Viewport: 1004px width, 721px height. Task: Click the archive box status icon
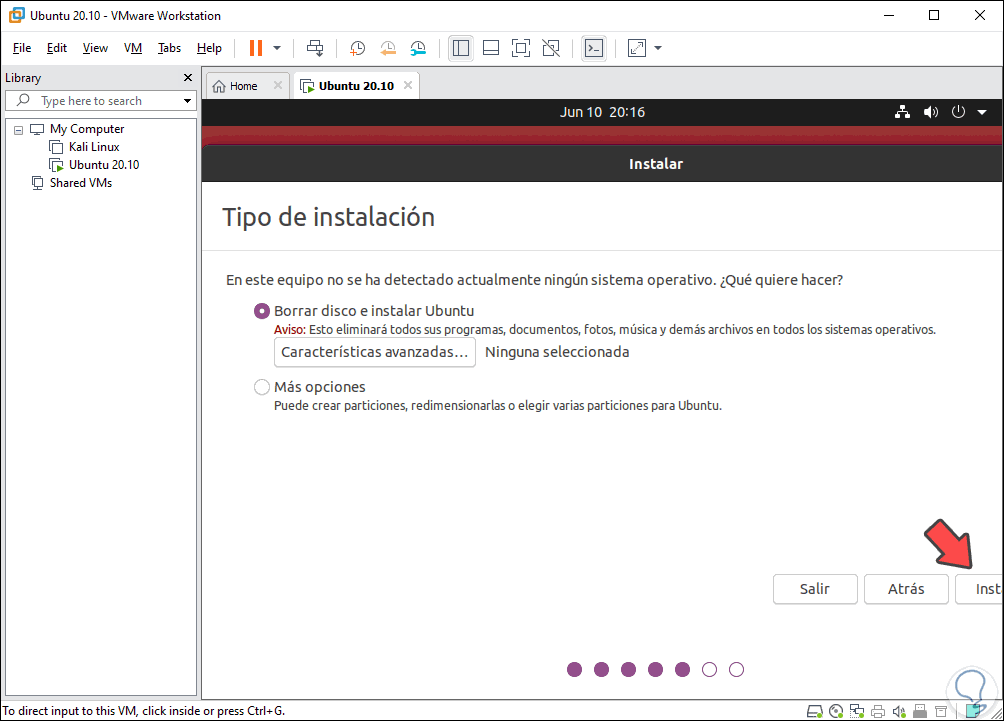tap(941, 711)
